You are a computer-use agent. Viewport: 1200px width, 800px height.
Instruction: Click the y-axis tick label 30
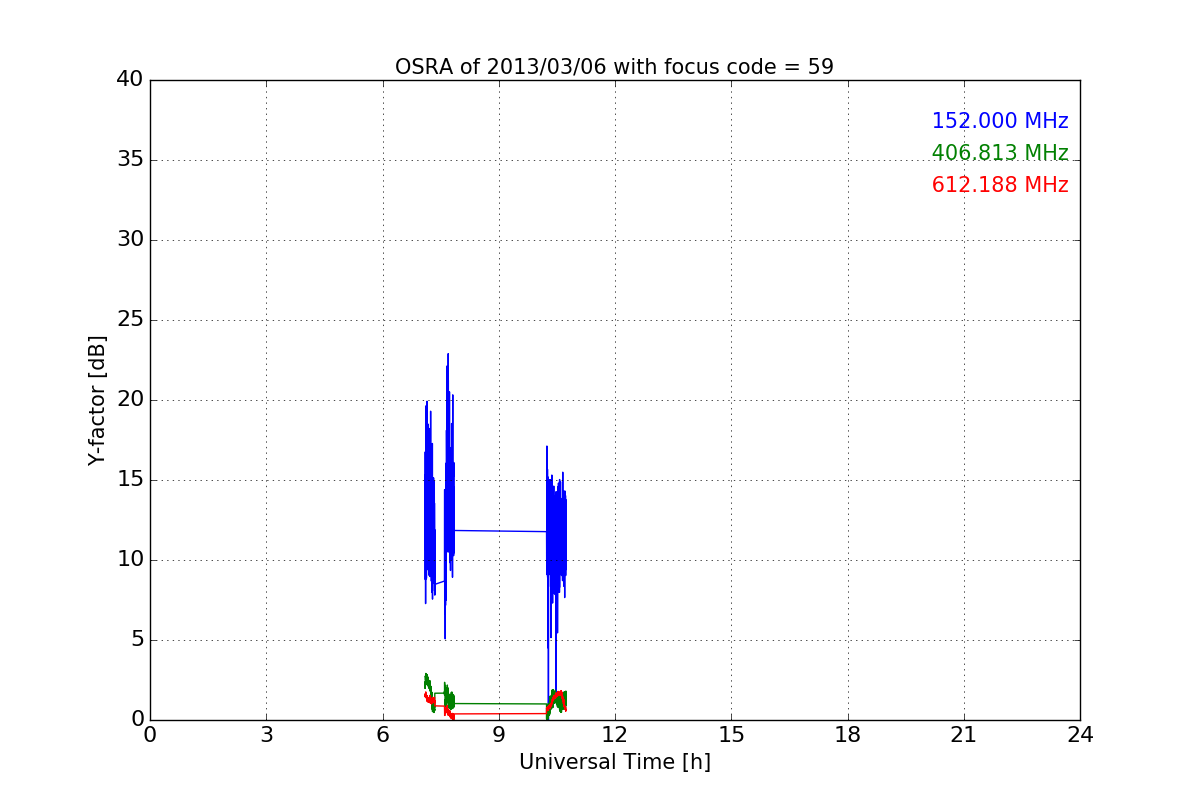130,240
